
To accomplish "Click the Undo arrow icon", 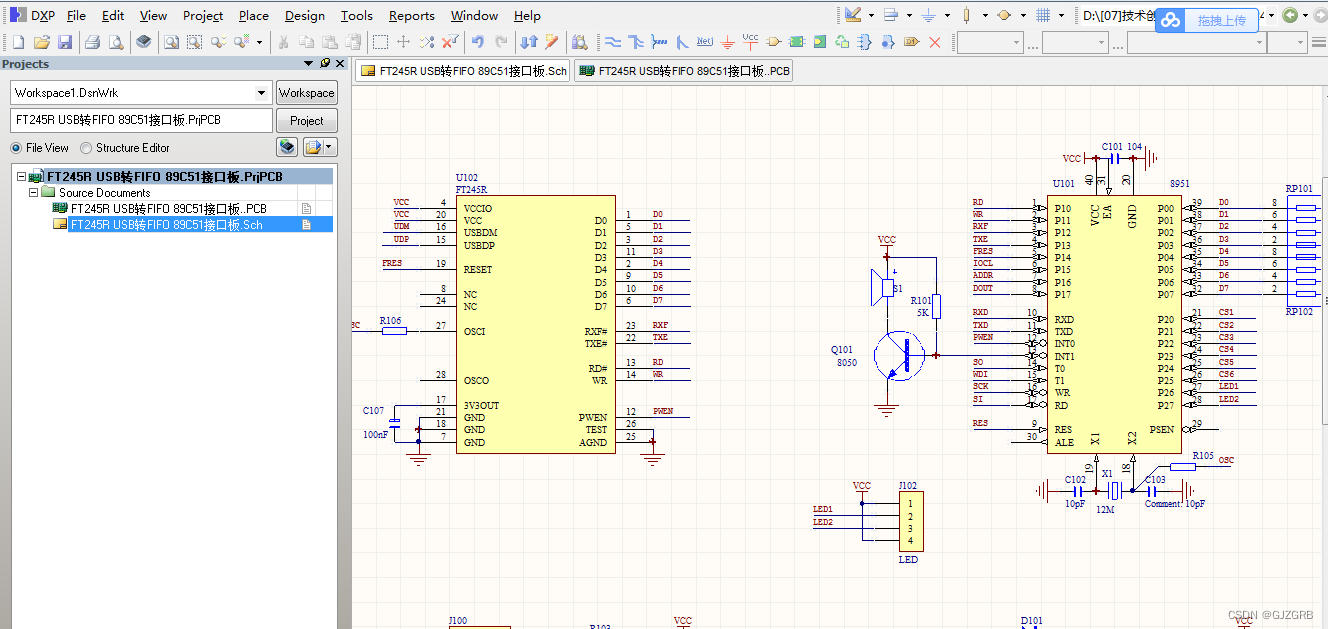I will coord(478,42).
